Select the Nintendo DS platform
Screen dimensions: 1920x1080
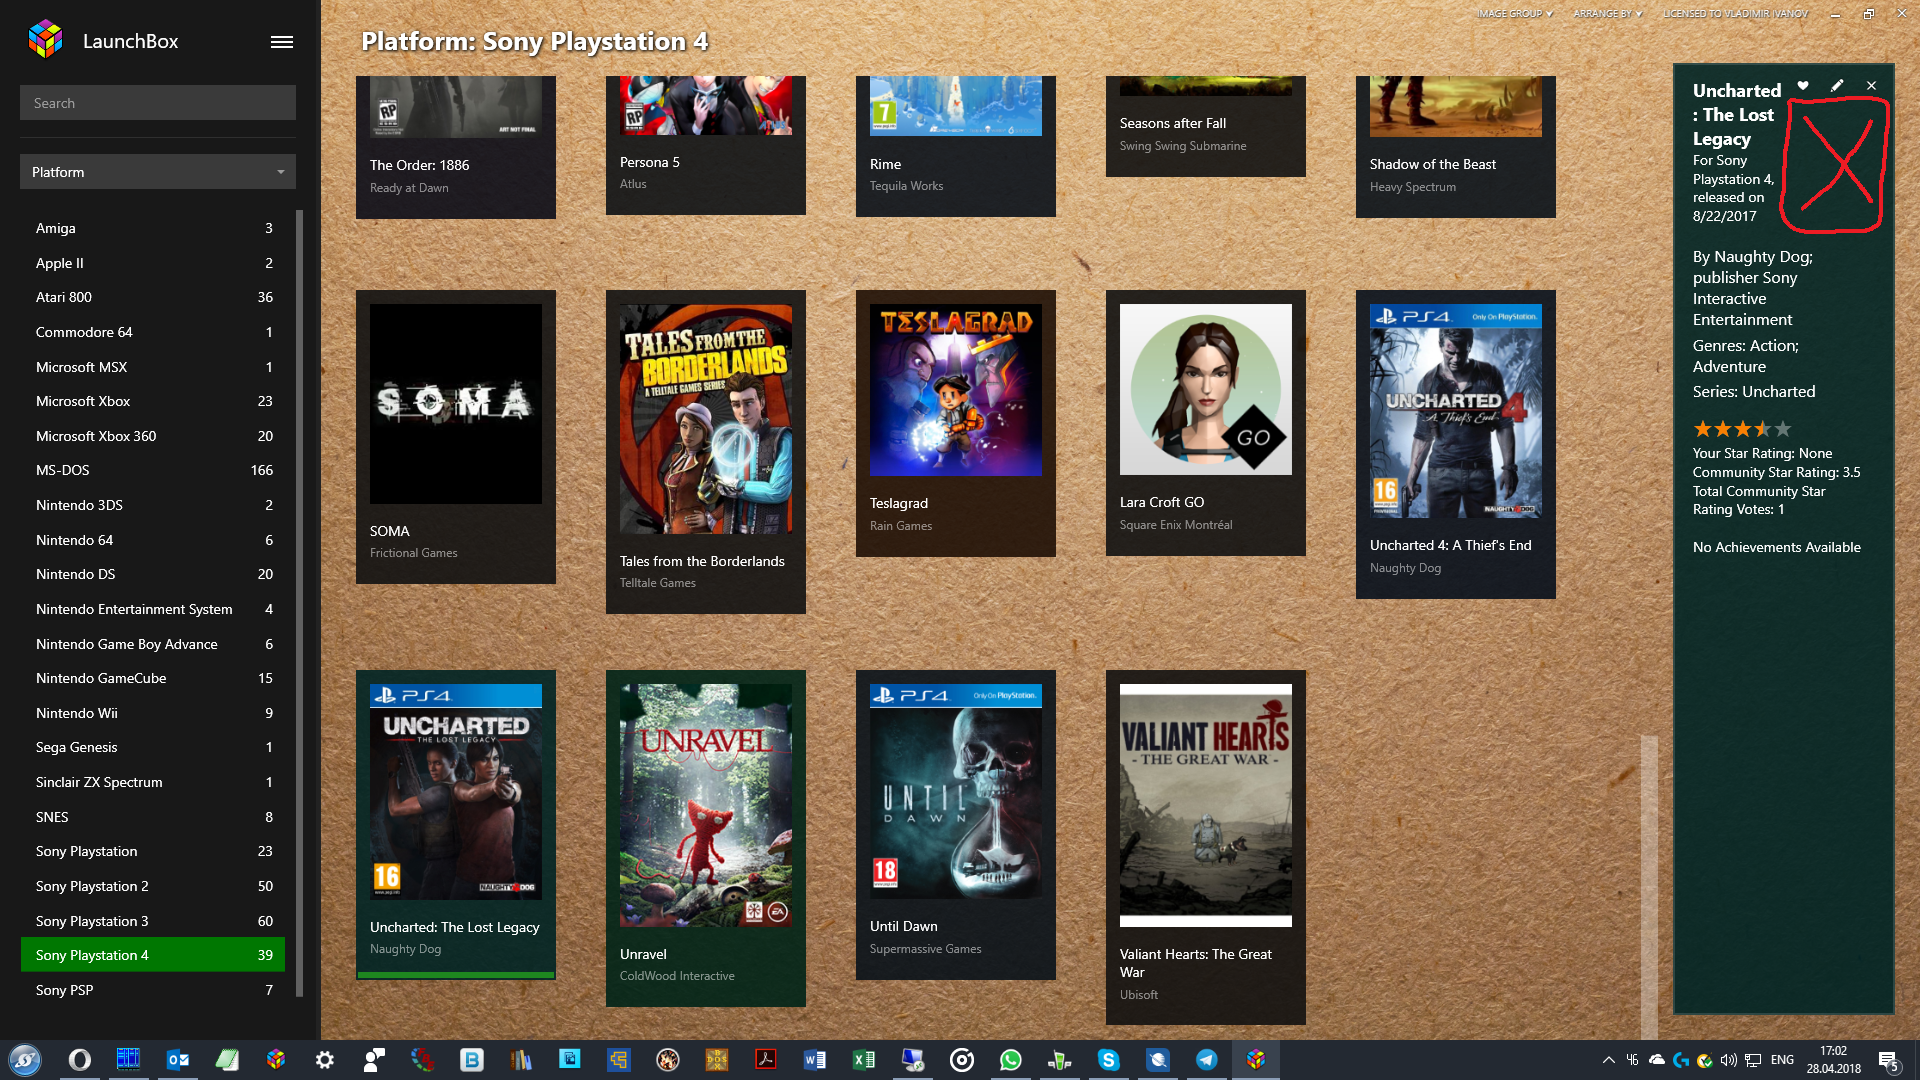(153, 574)
